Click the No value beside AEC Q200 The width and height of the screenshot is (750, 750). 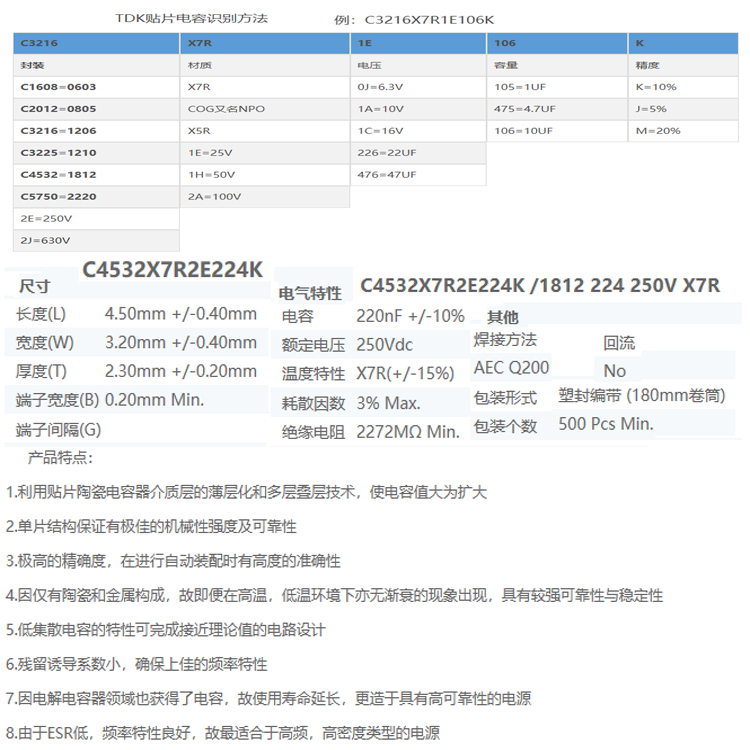[x=615, y=371]
